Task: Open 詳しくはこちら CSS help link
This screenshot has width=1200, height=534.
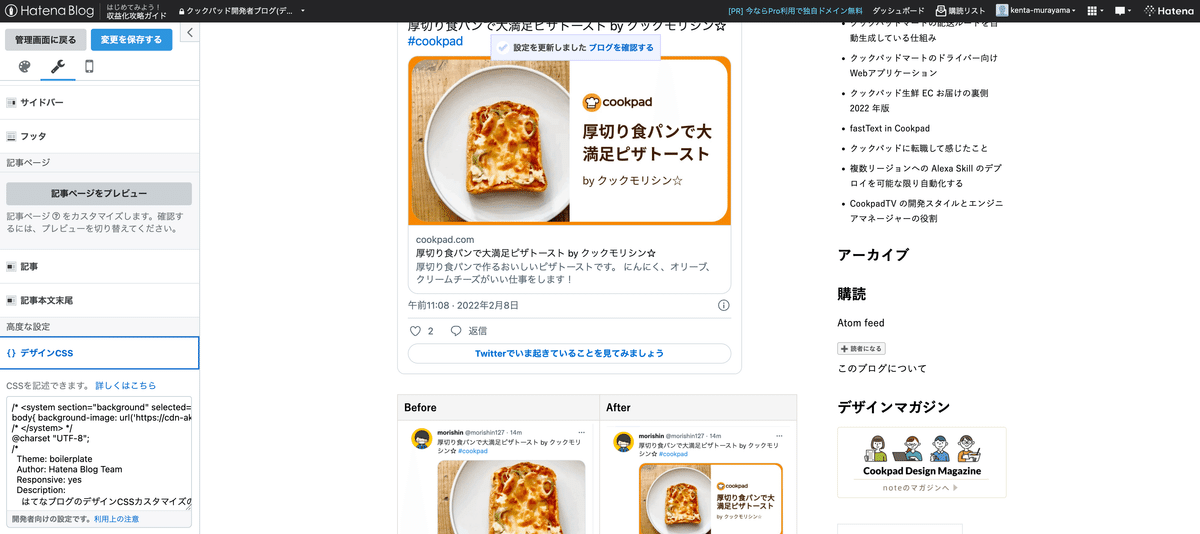Action: click(x=126, y=385)
